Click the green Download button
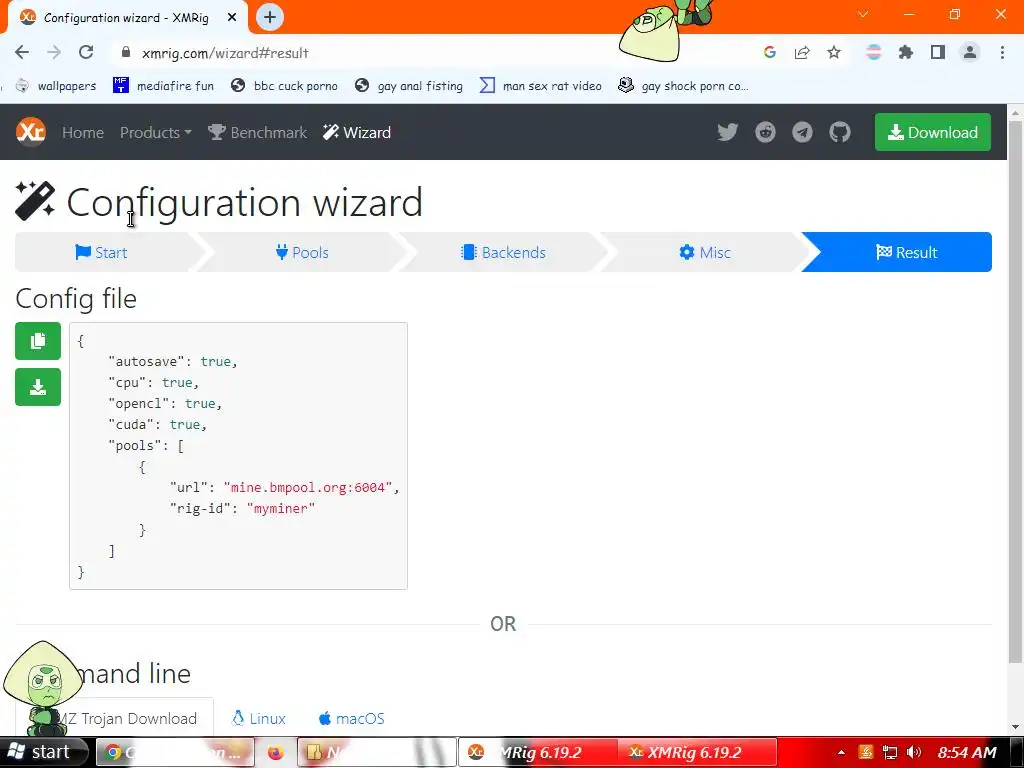Image resolution: width=1024 pixels, height=768 pixels. pyautogui.click(x=933, y=132)
